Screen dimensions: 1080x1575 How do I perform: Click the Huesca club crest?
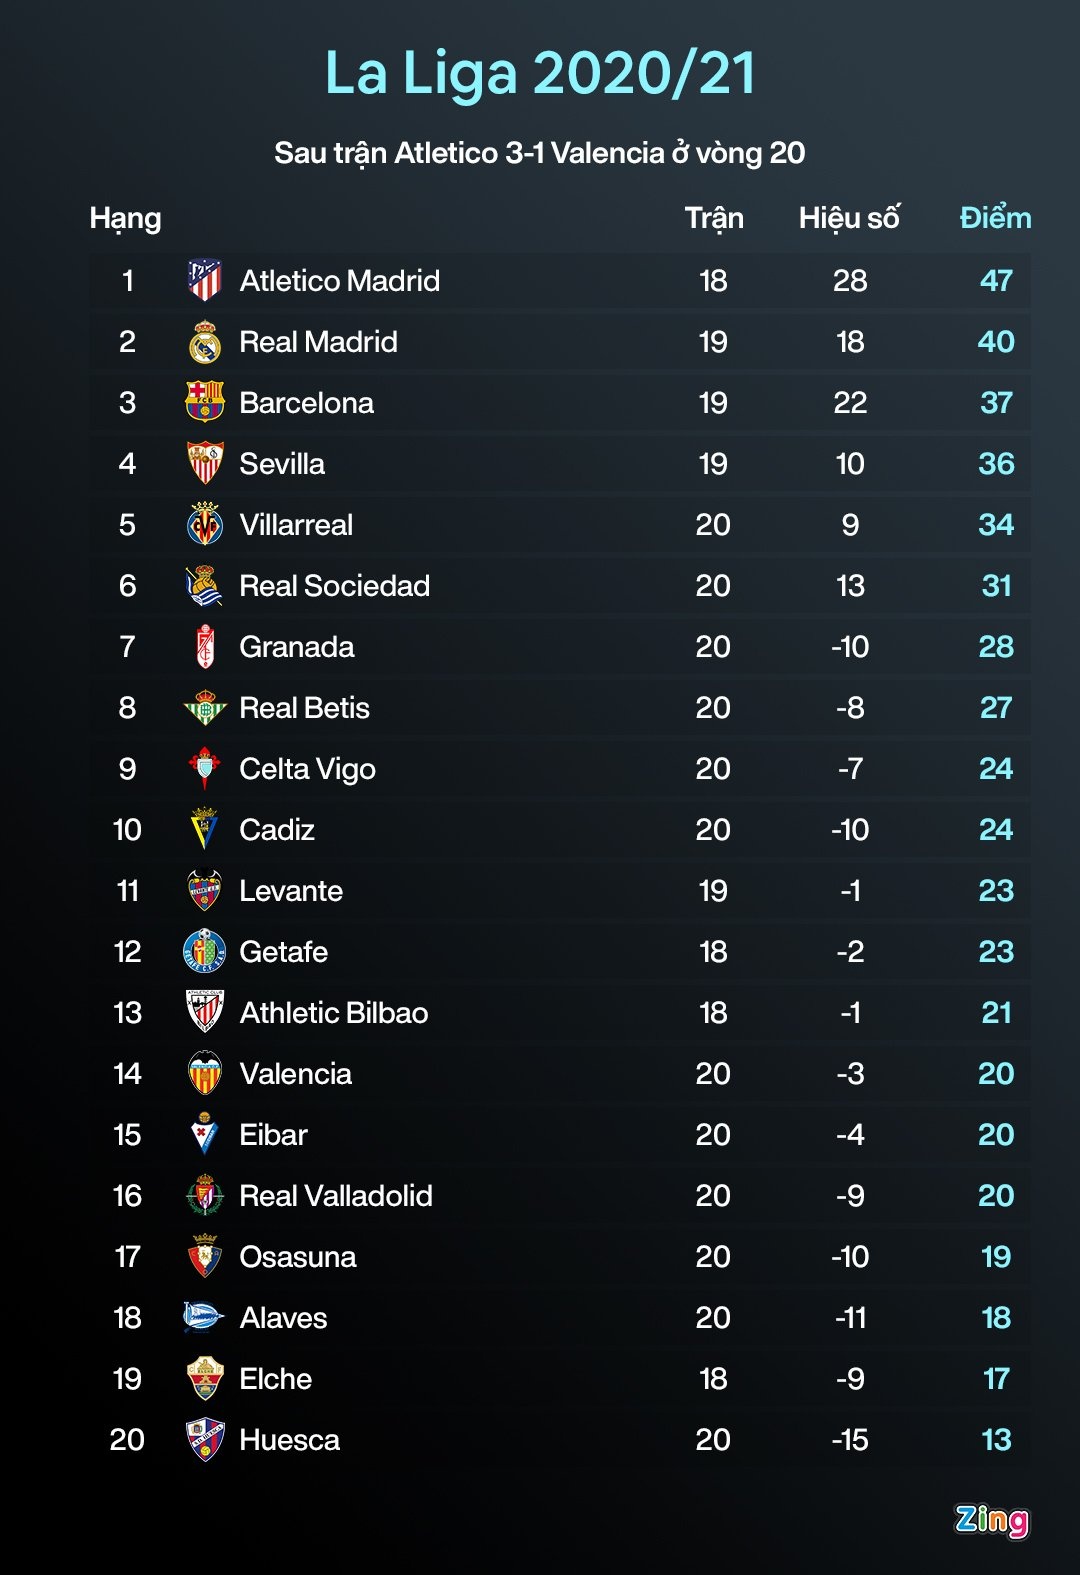pos(205,1440)
